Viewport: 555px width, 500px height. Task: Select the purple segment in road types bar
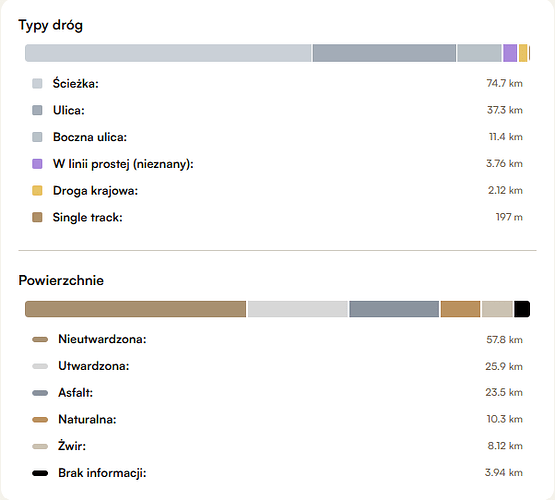coord(510,53)
